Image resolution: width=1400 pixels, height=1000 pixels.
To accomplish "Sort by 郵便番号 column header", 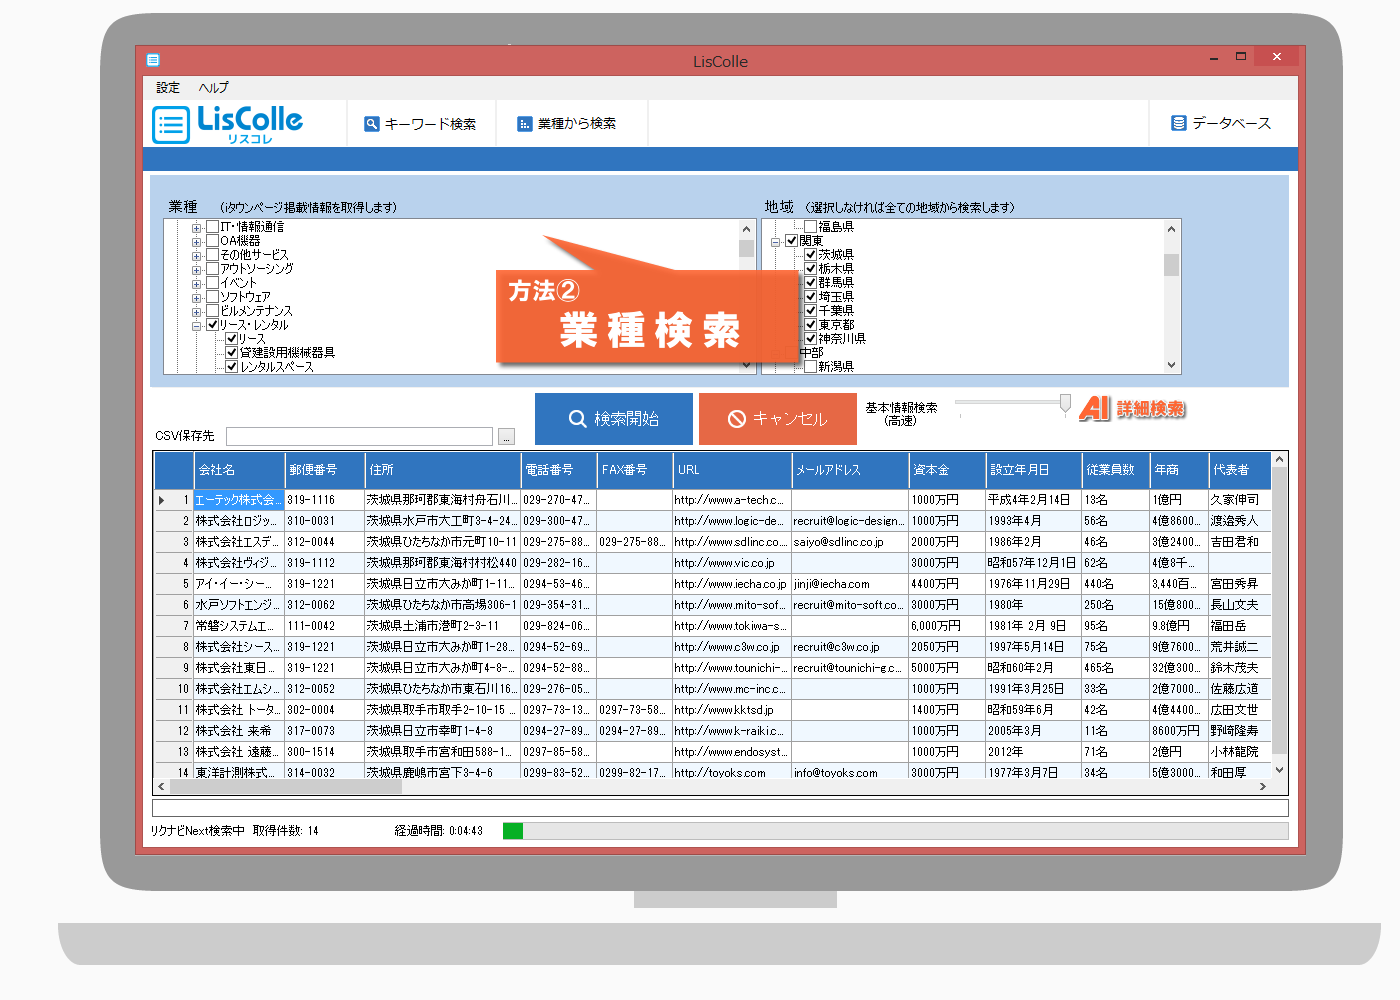I will 324,469.
